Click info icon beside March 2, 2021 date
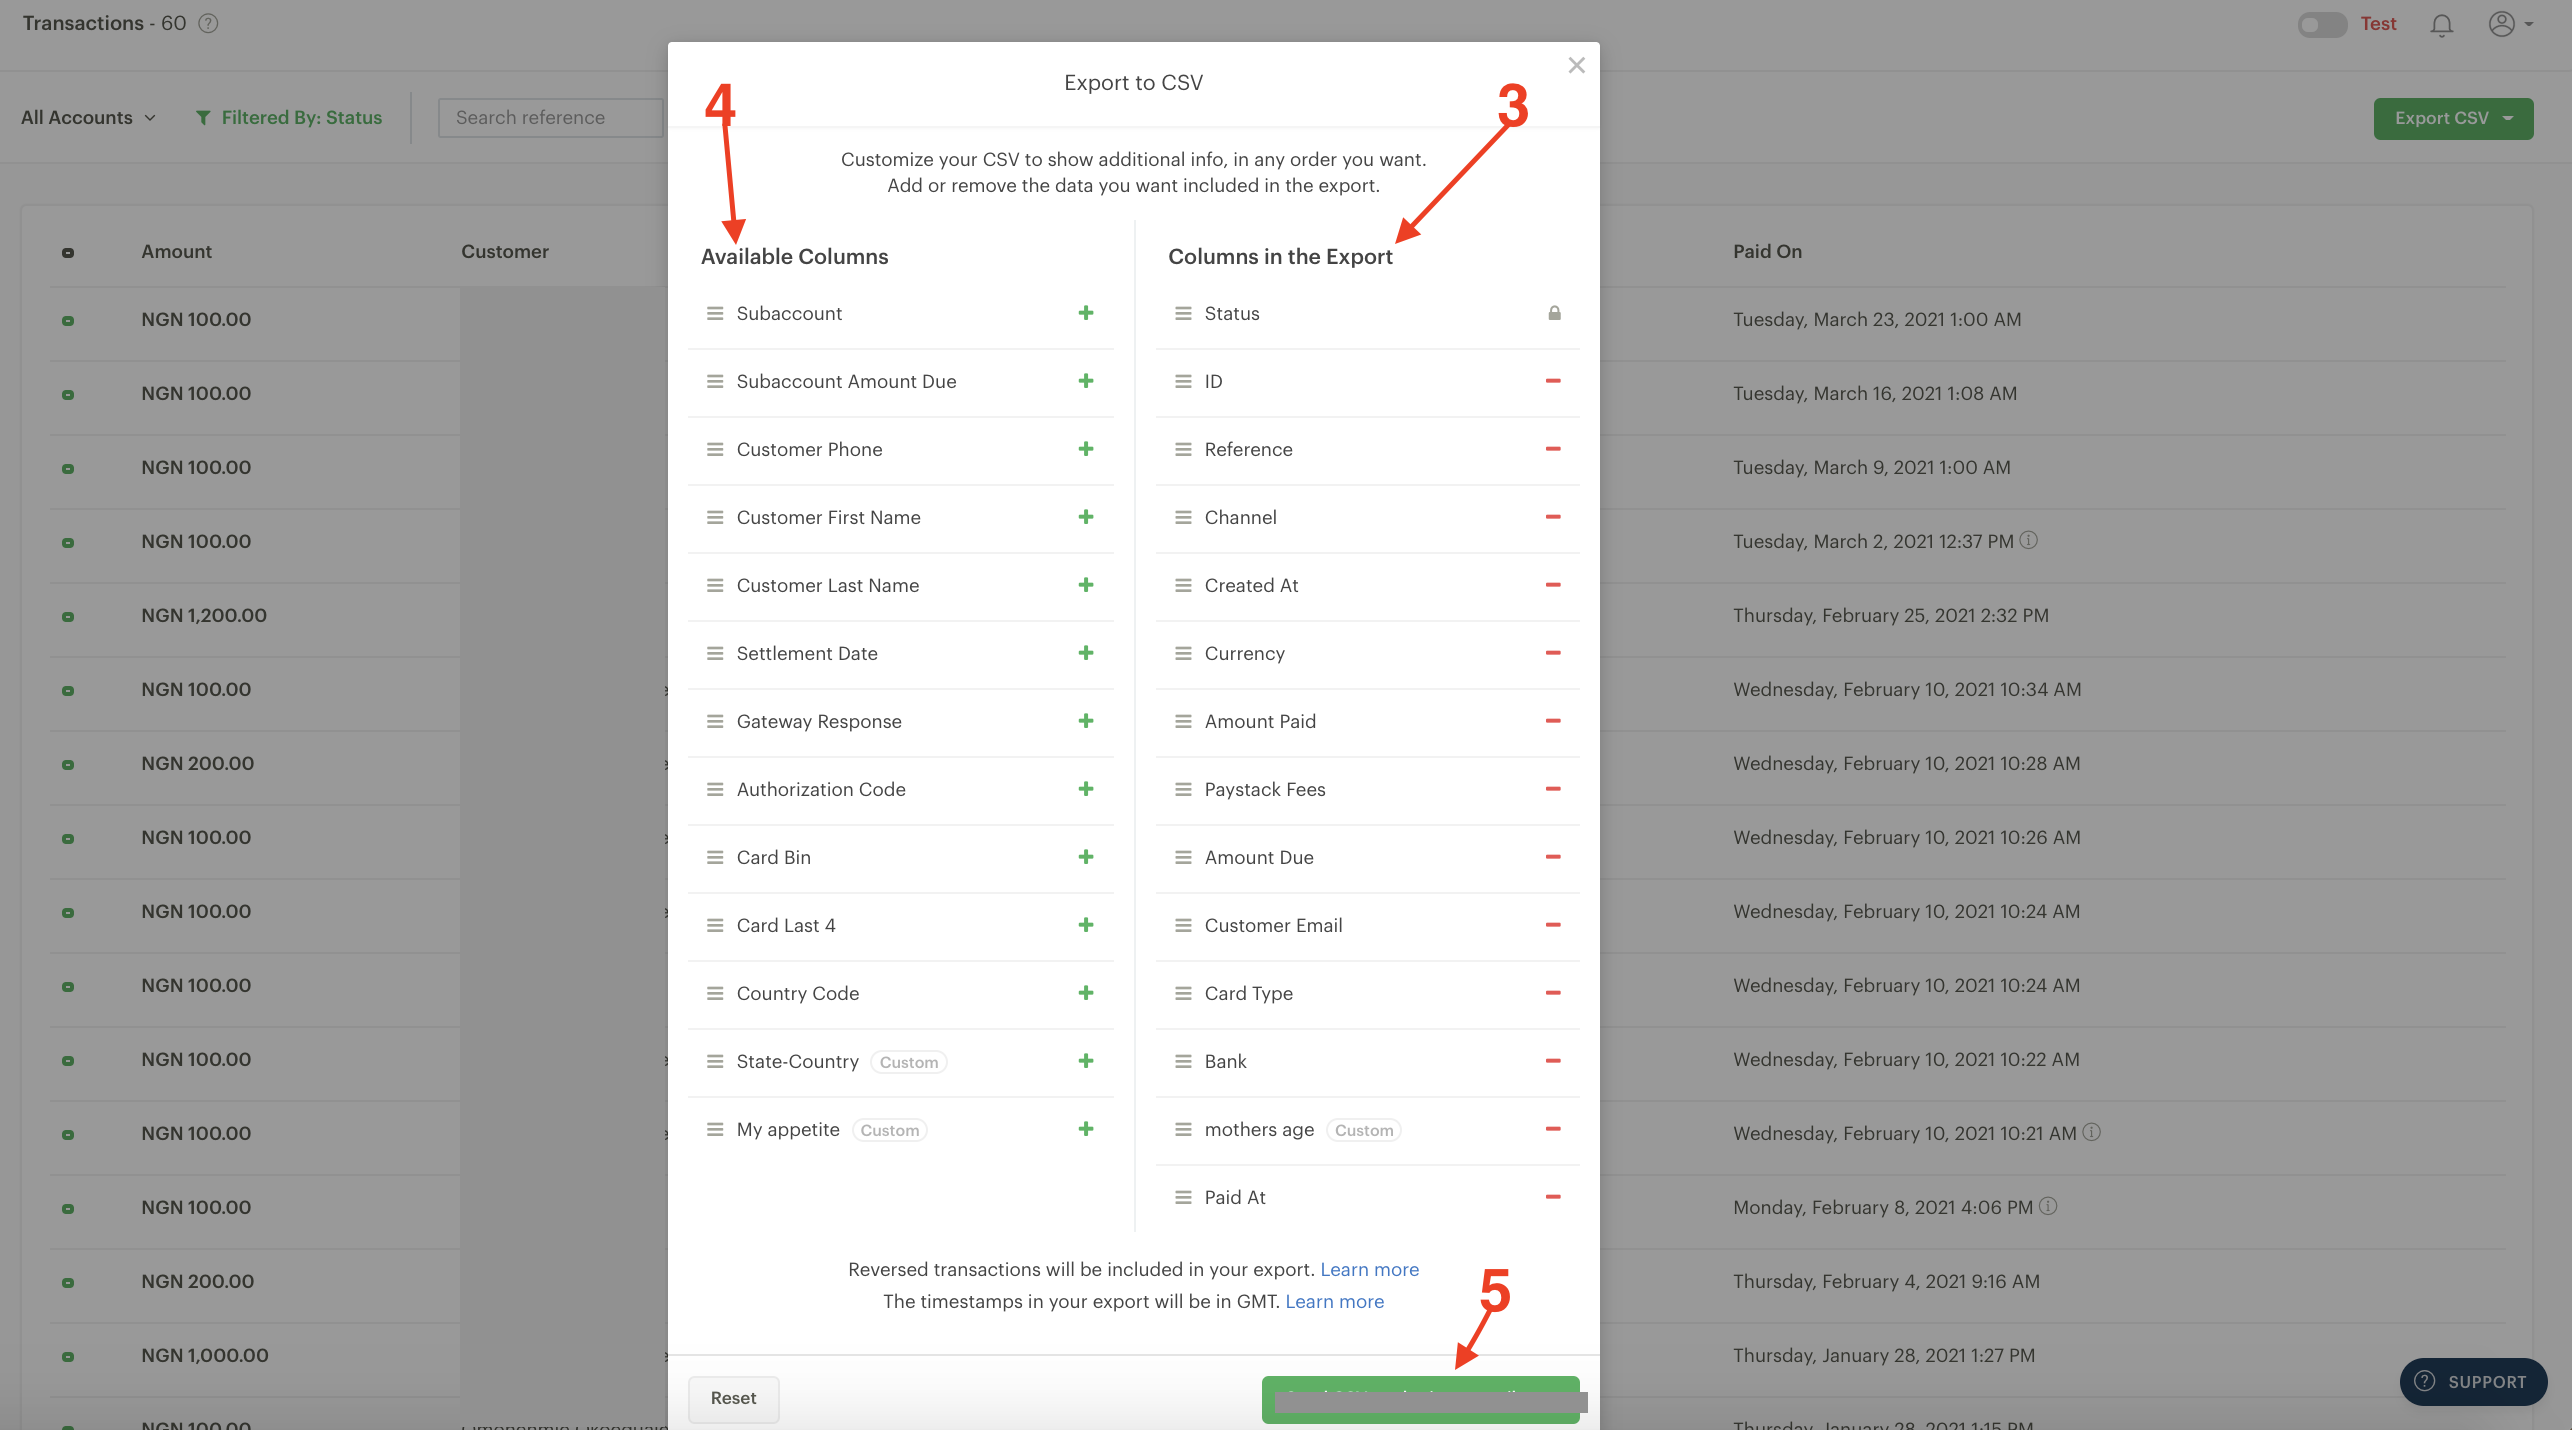 coord(2028,540)
